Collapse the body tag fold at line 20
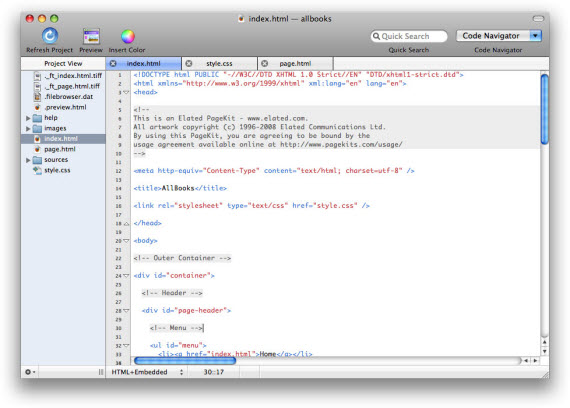Viewport: 570px width, 408px height. pyautogui.click(x=126, y=241)
